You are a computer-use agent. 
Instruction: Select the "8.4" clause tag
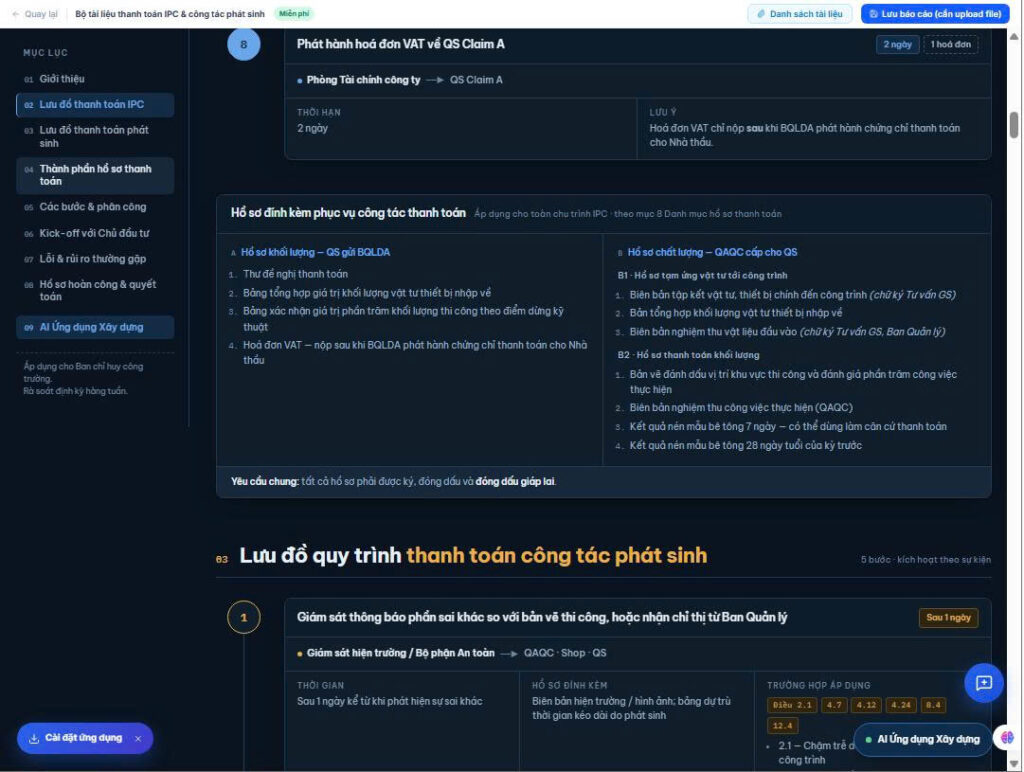click(933, 705)
